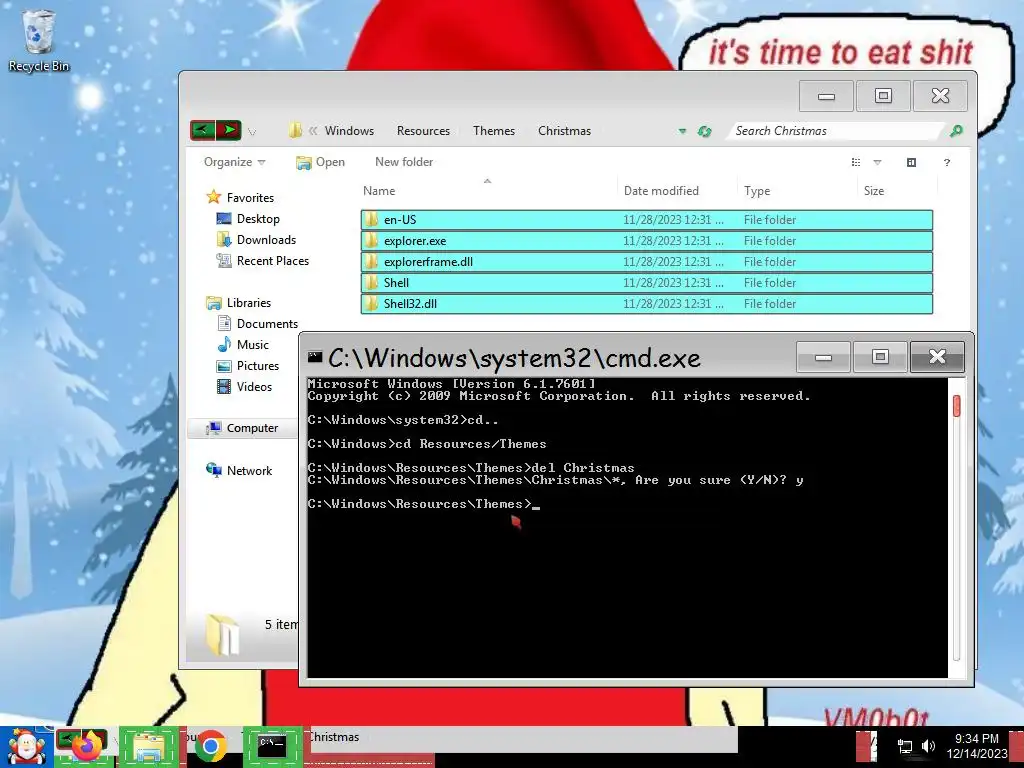
Task: Minimize the cmd.exe window
Action: [x=824, y=357]
